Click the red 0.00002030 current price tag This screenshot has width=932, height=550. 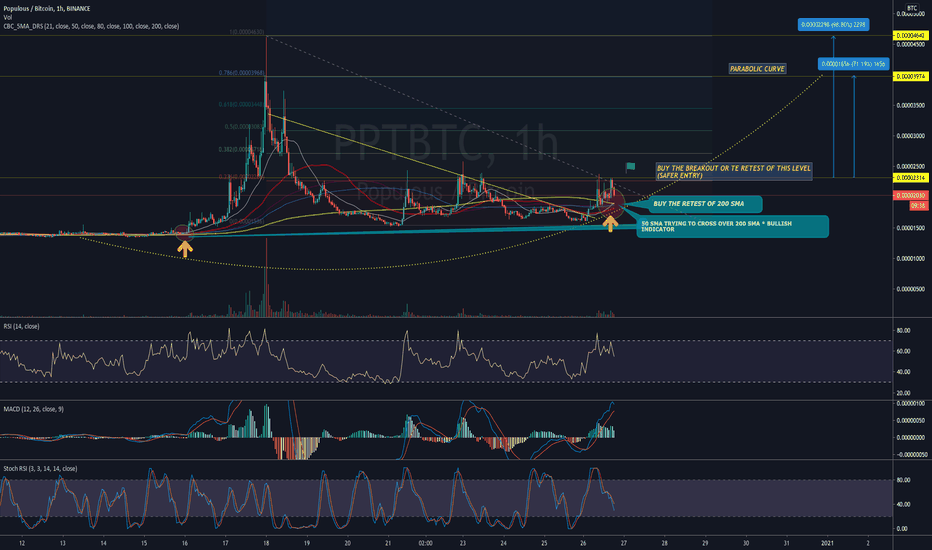(911, 196)
